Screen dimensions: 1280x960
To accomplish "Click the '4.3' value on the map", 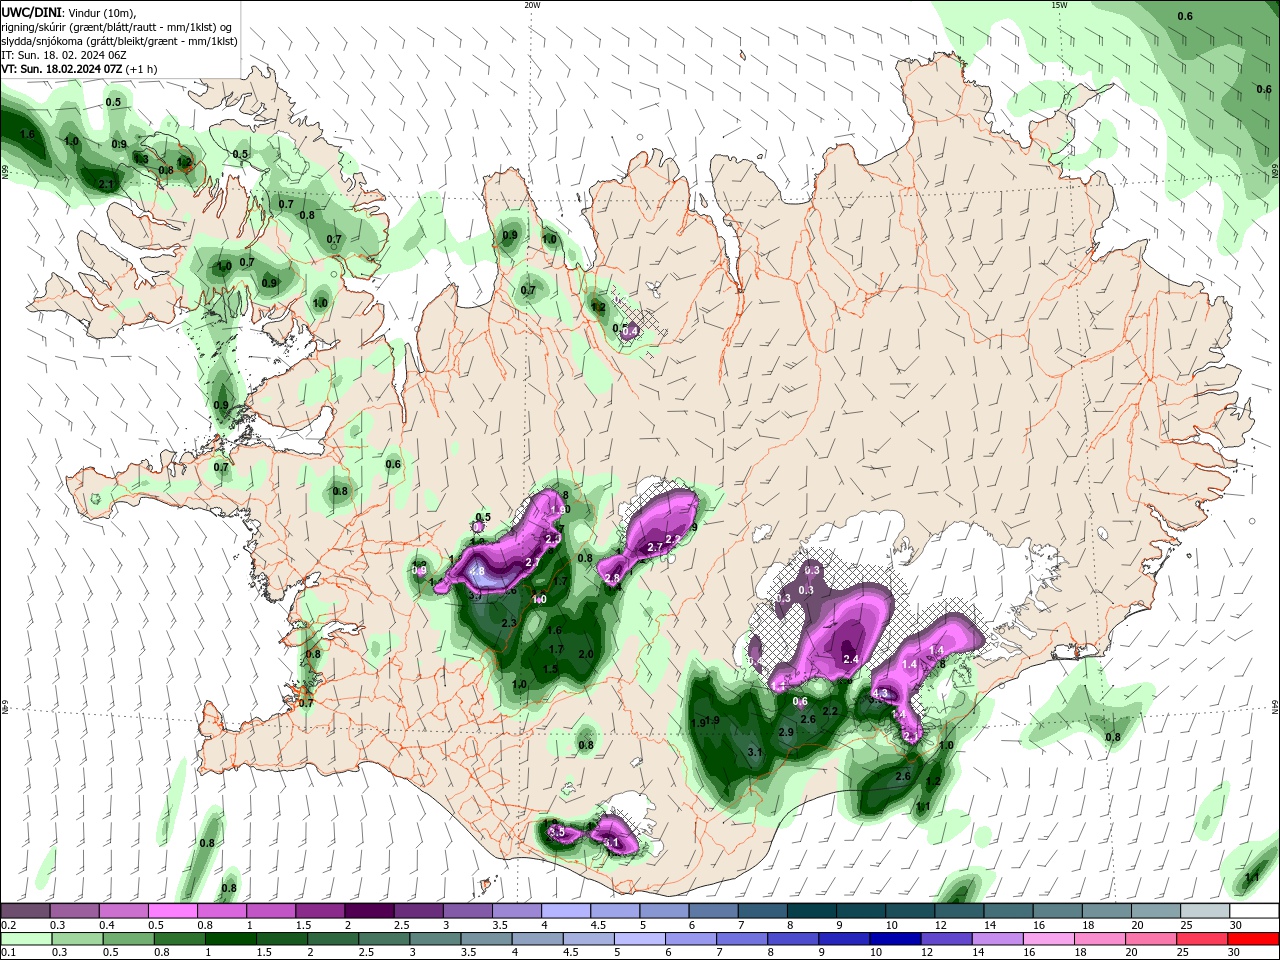I will click(880, 693).
